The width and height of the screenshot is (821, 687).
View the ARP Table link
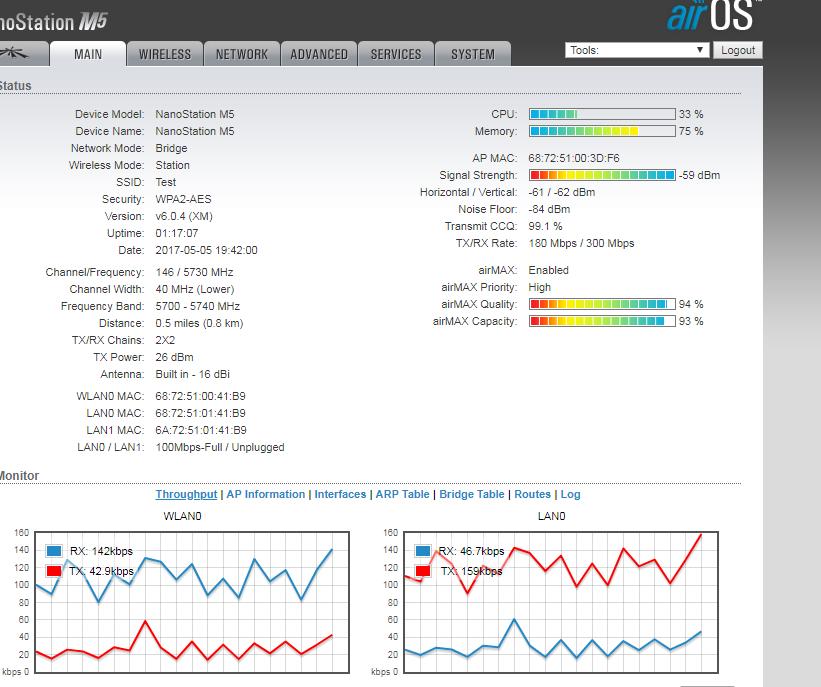pos(402,494)
